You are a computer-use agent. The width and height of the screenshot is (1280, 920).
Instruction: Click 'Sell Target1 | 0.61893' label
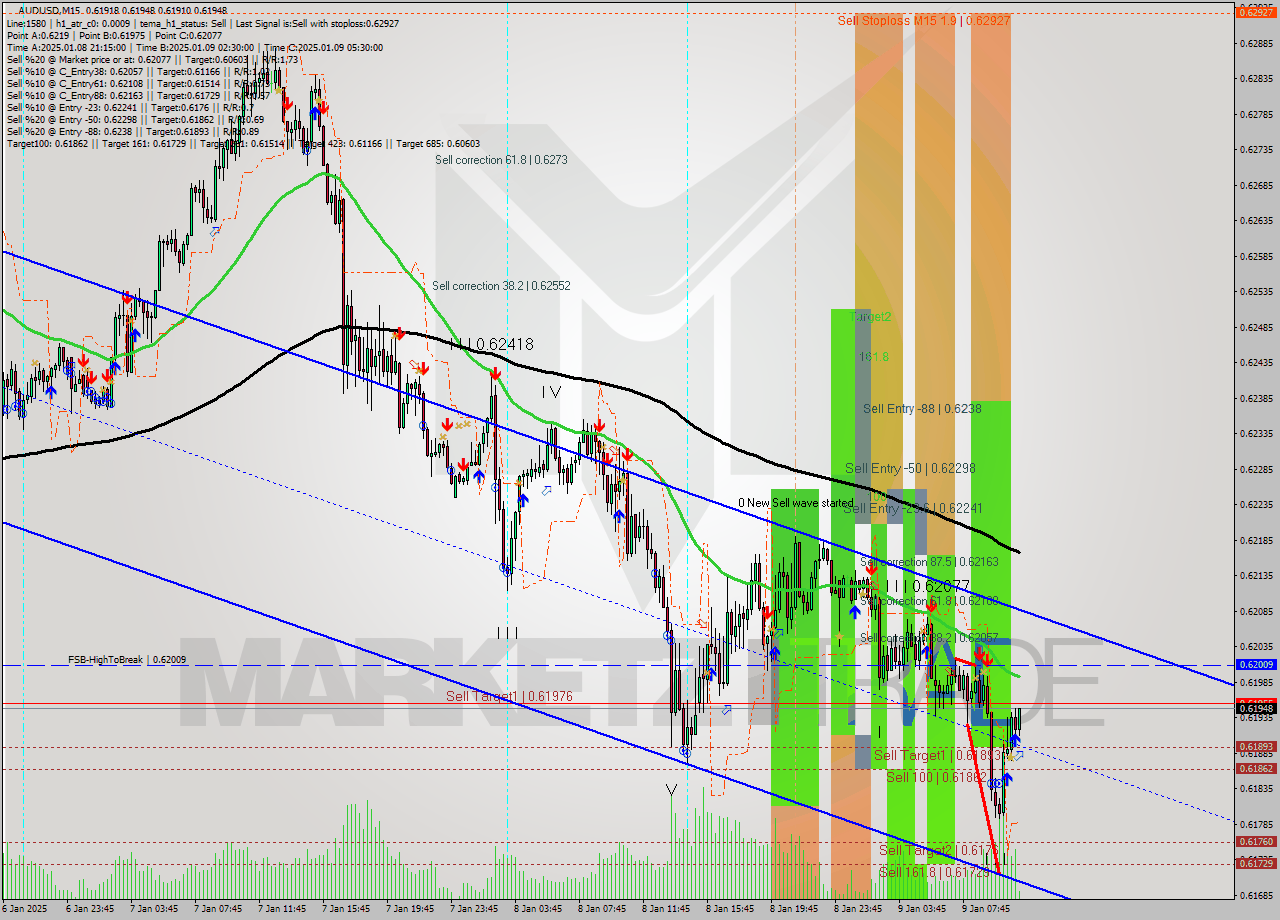click(x=939, y=755)
